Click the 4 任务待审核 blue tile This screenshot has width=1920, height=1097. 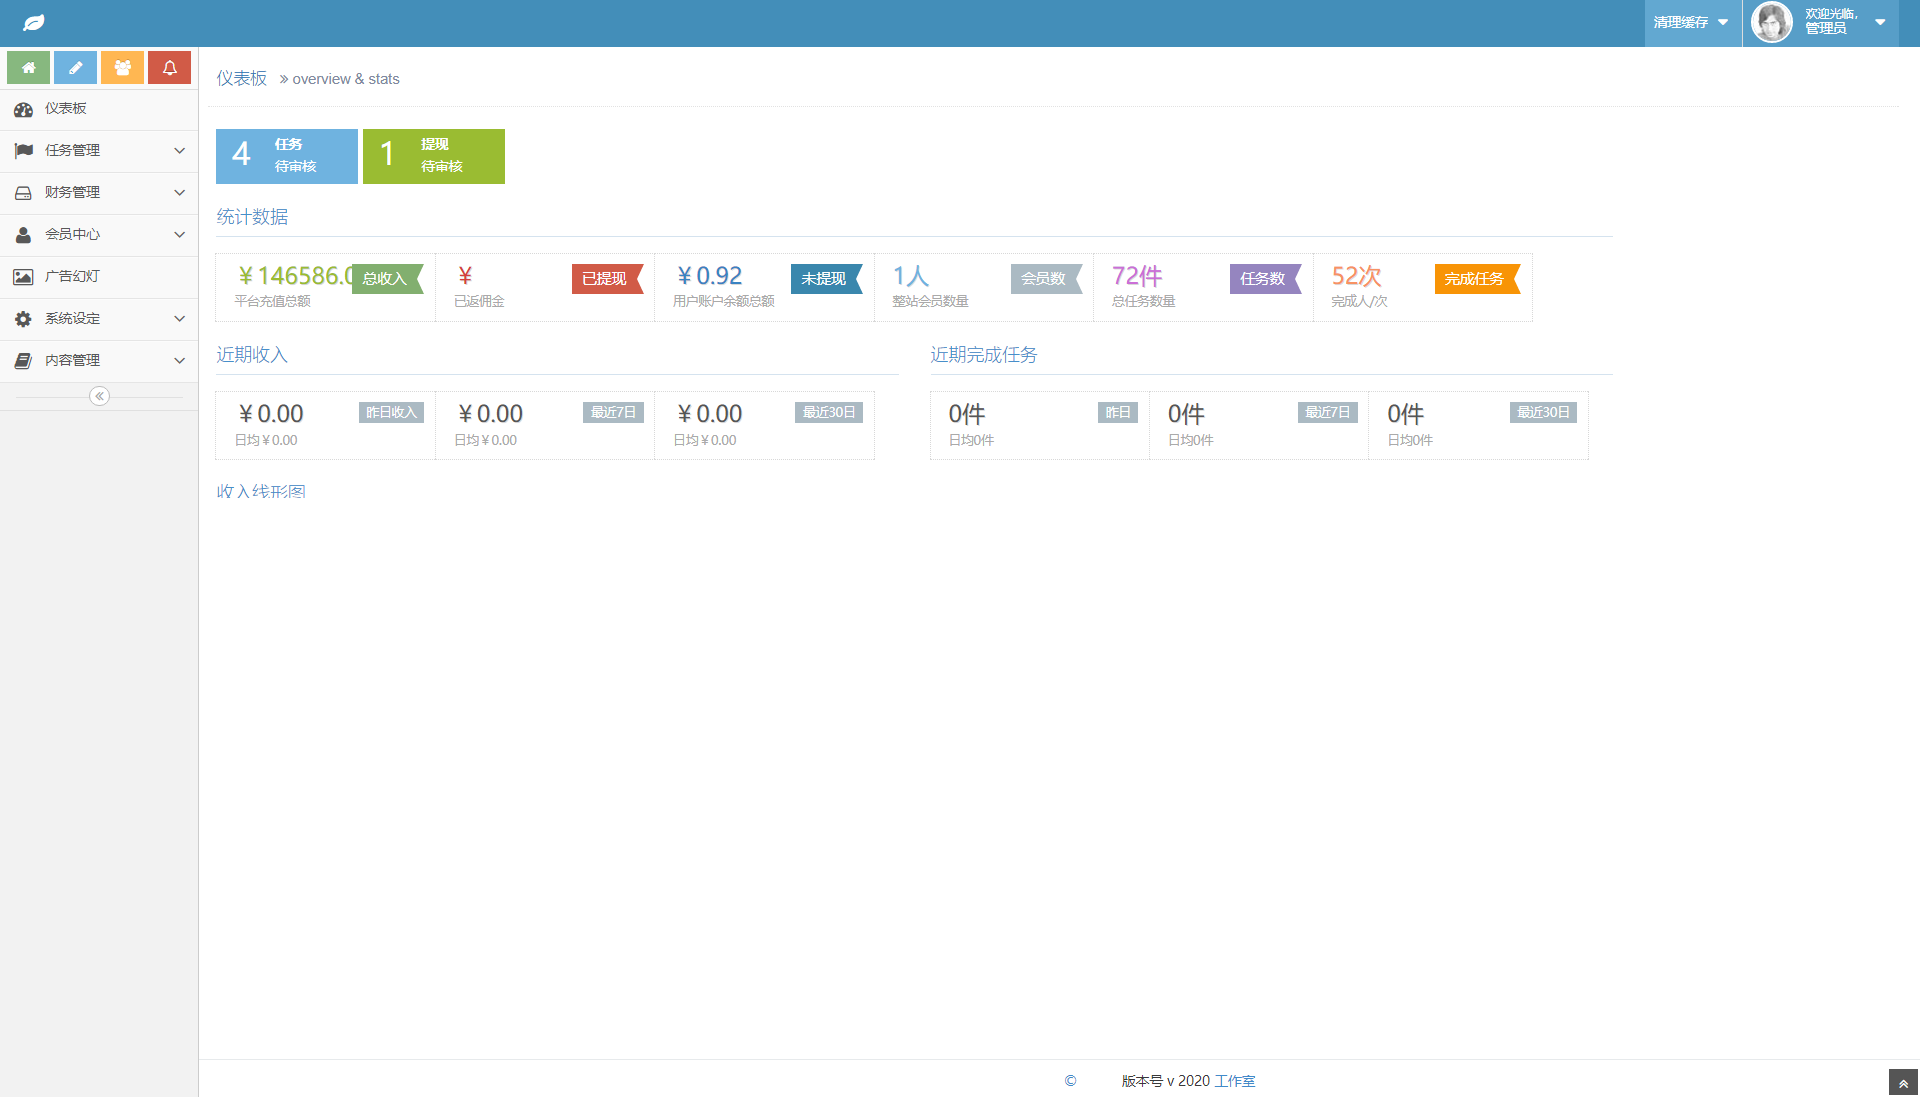point(287,156)
